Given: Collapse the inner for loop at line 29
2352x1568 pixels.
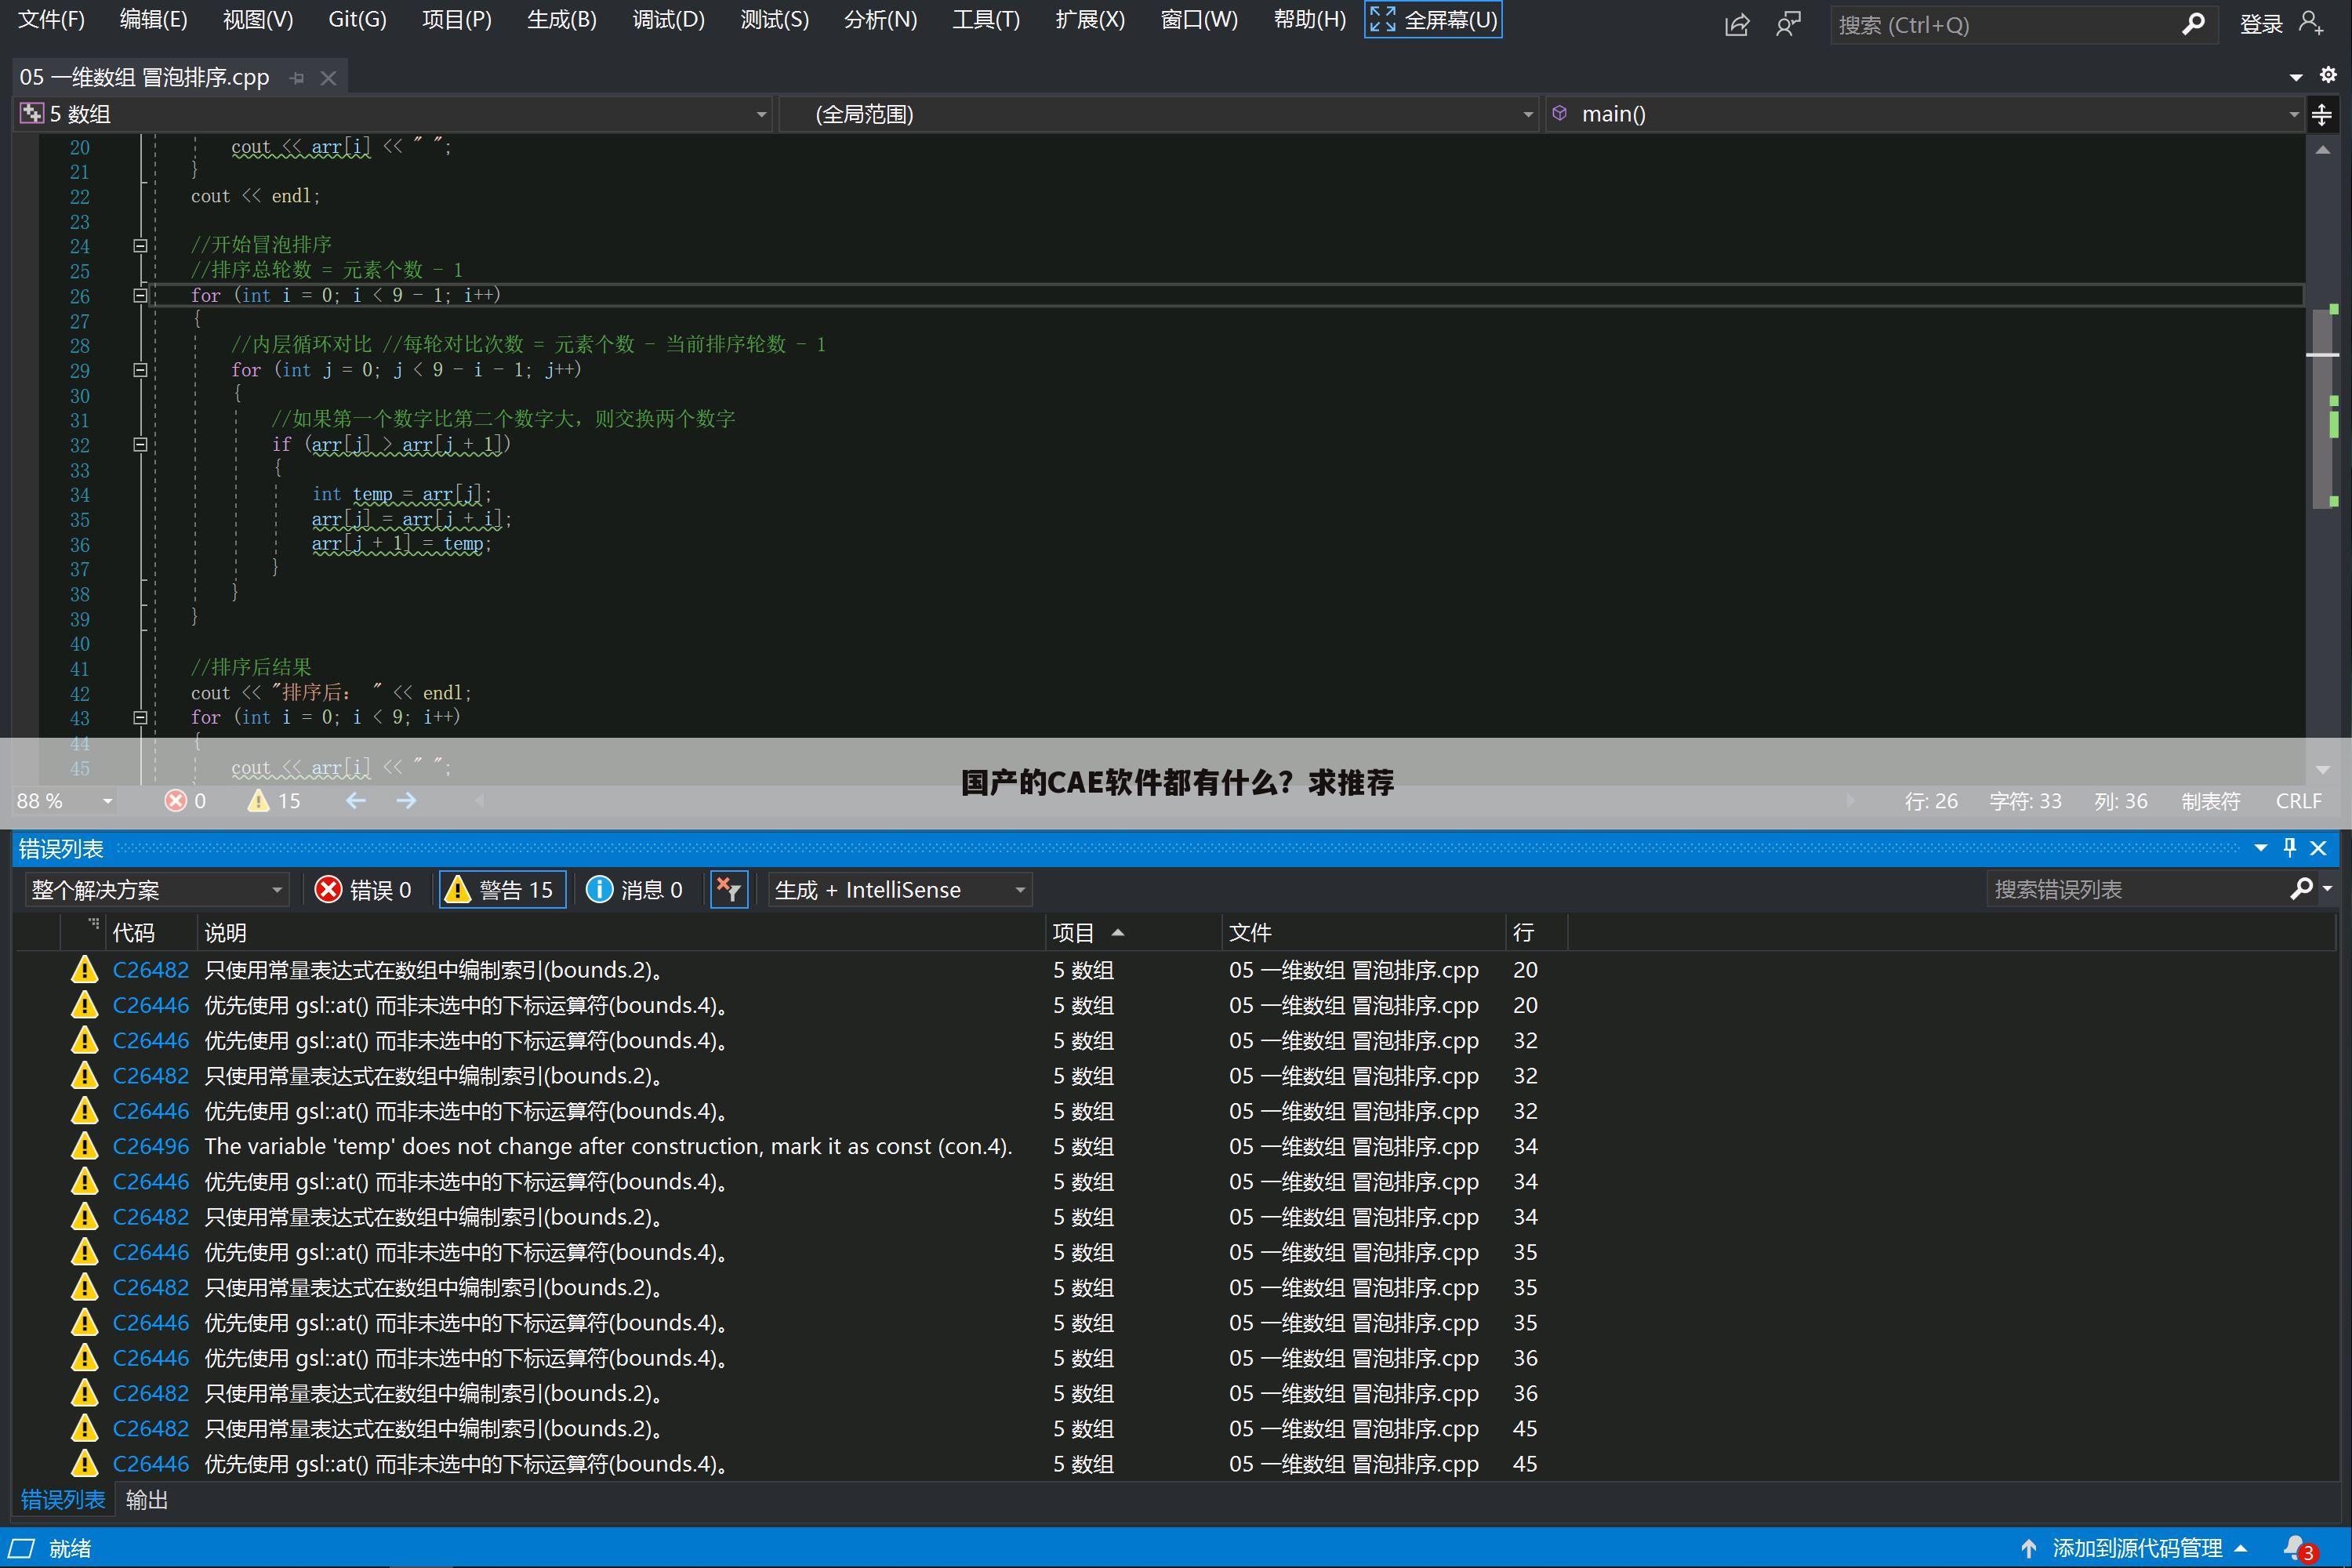Looking at the screenshot, I should point(140,370).
